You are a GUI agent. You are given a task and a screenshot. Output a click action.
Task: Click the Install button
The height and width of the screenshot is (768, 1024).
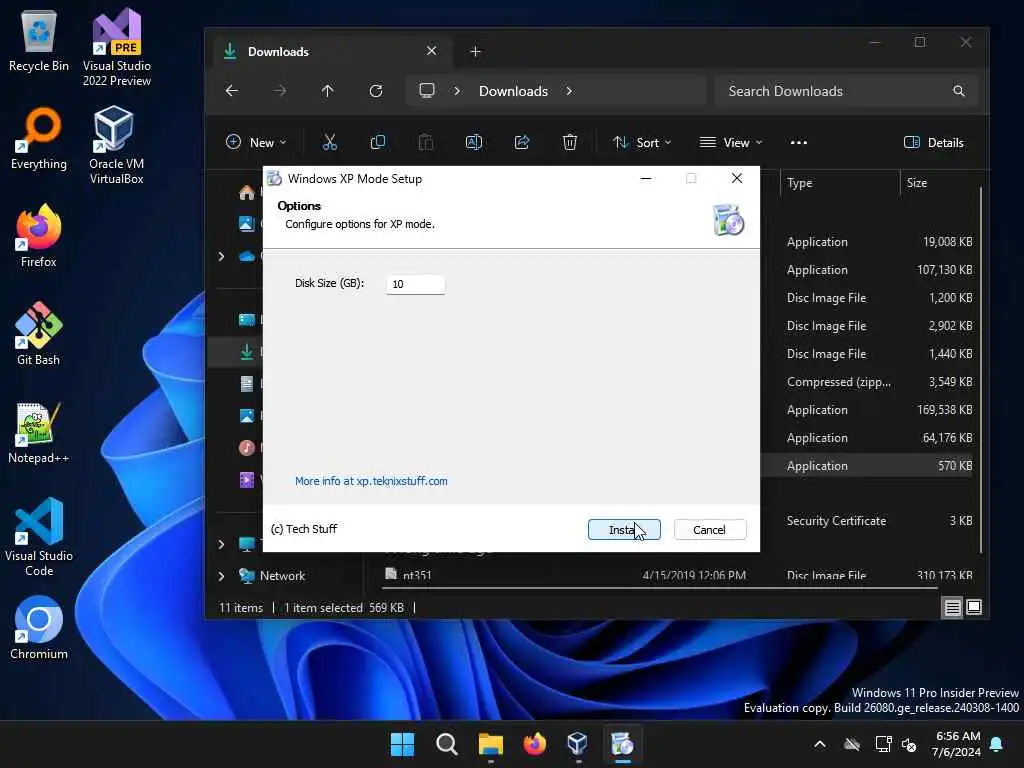click(624, 530)
